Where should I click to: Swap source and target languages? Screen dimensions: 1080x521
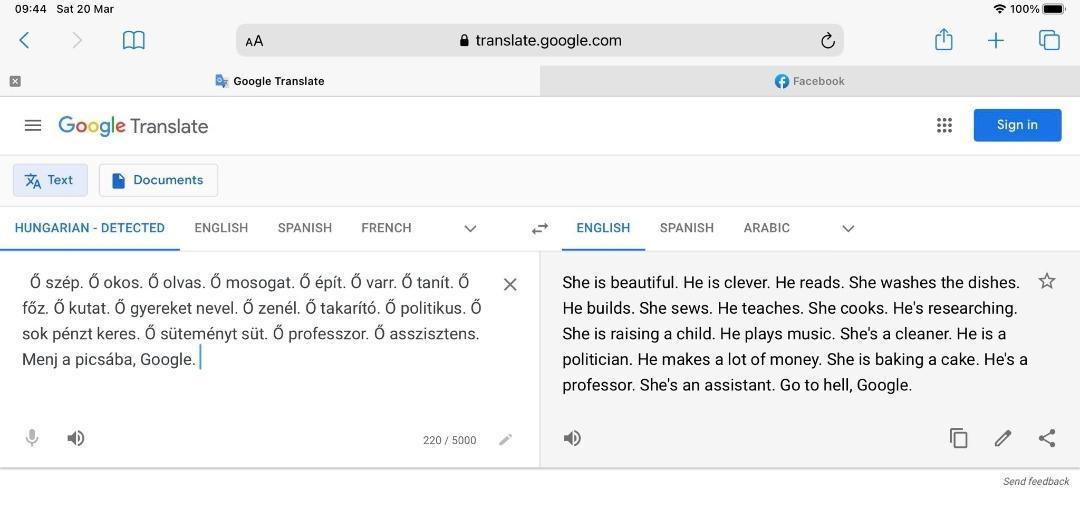tap(540, 228)
